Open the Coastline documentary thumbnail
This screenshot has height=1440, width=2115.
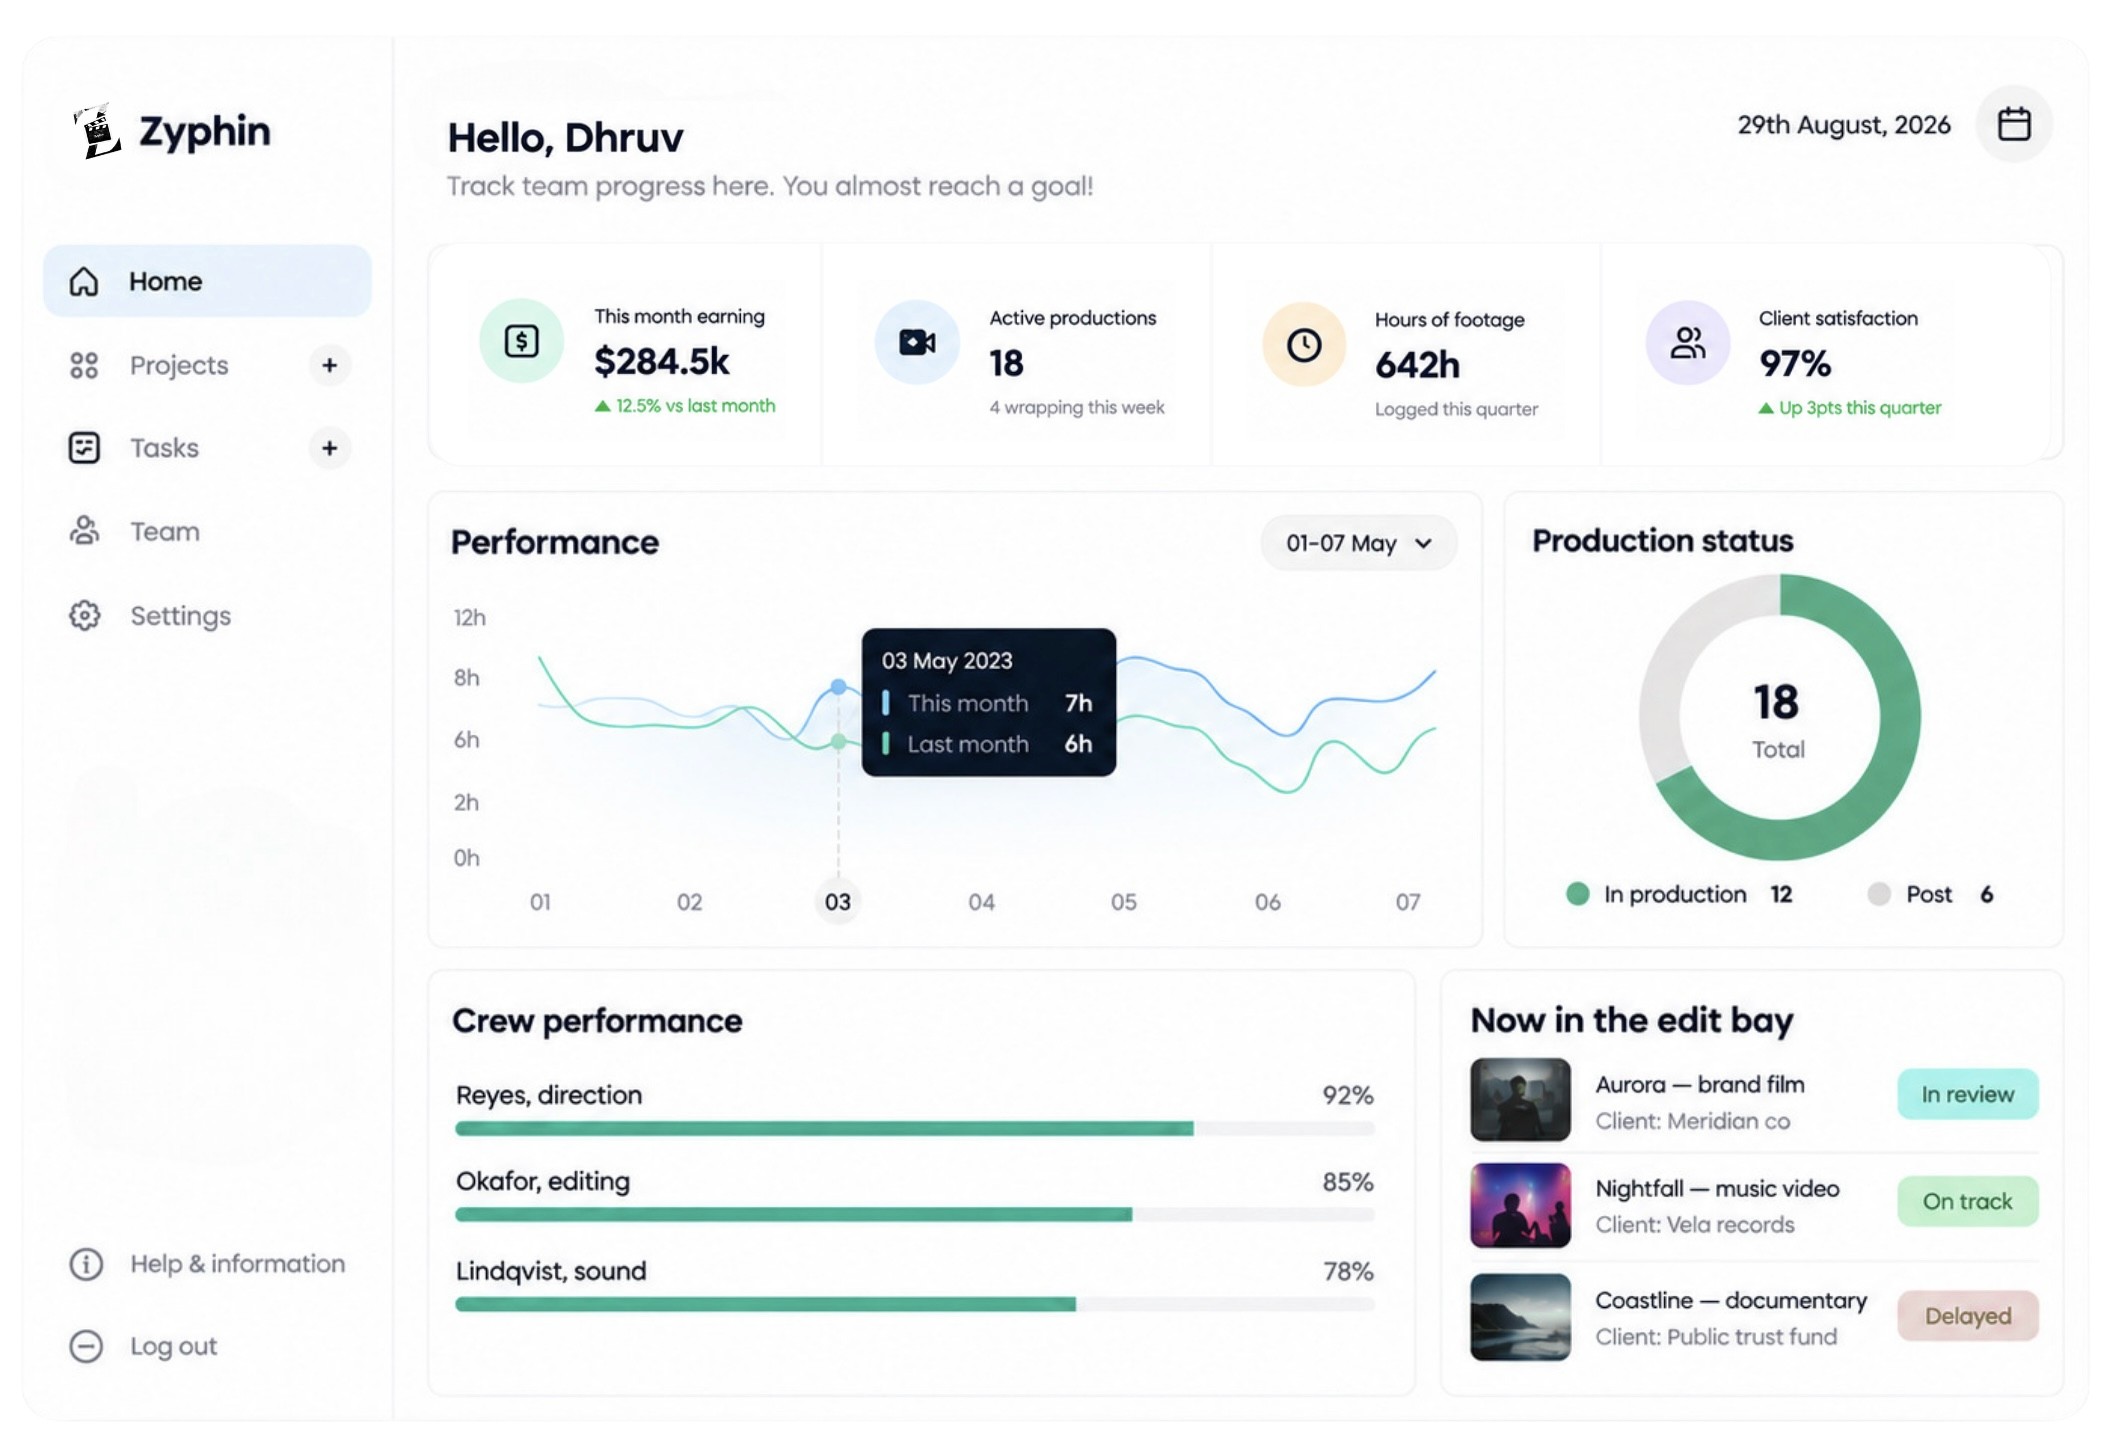(1520, 1317)
